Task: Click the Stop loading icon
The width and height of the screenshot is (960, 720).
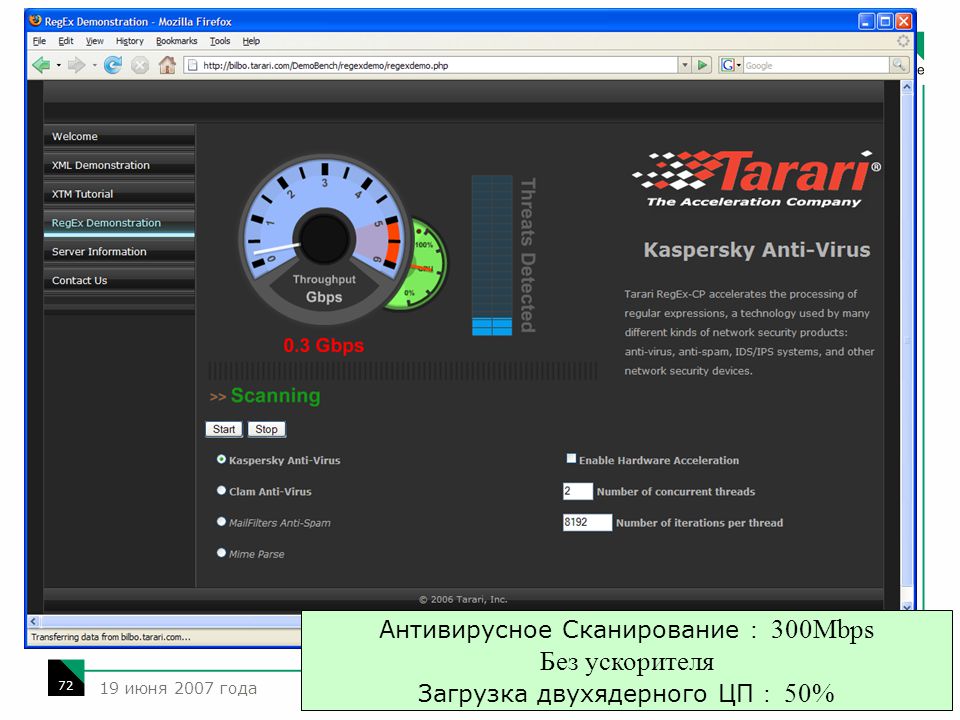Action: pos(140,65)
